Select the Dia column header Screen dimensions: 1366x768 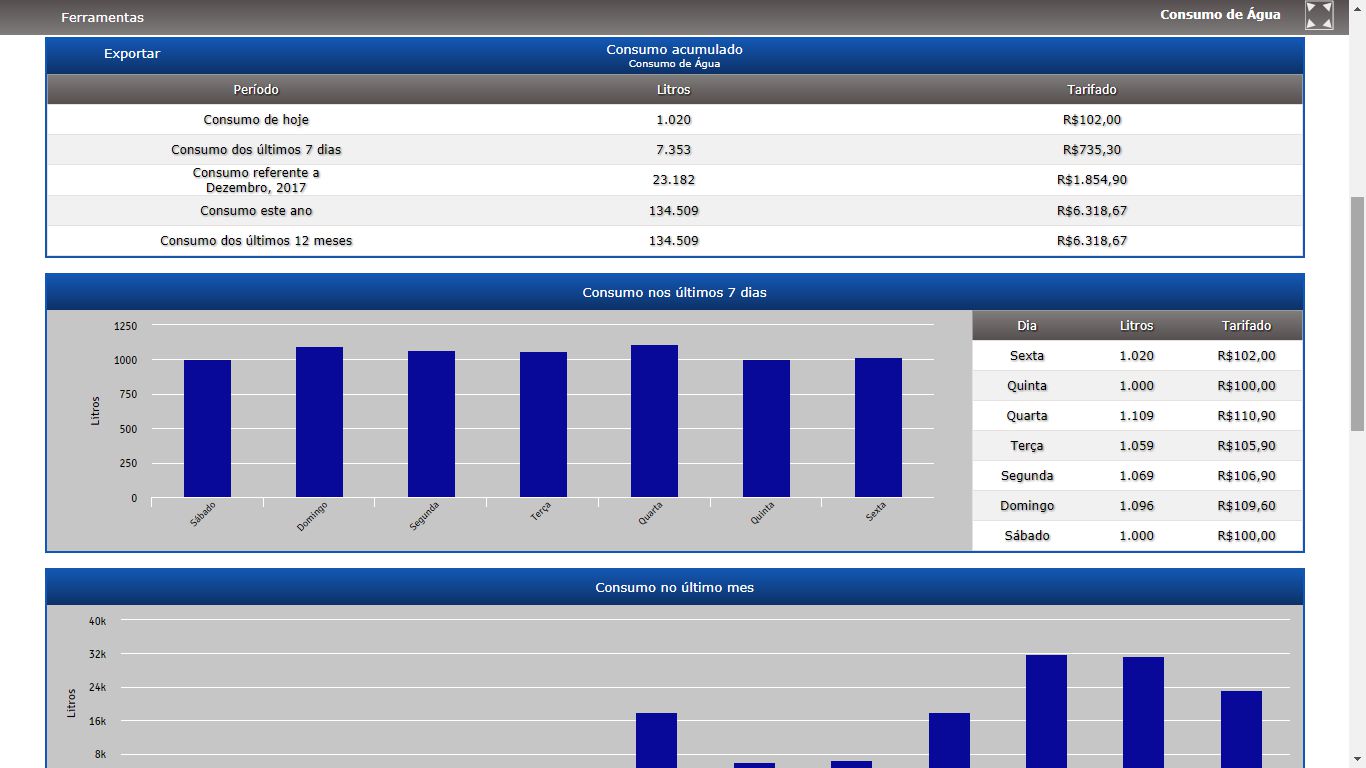(1027, 326)
